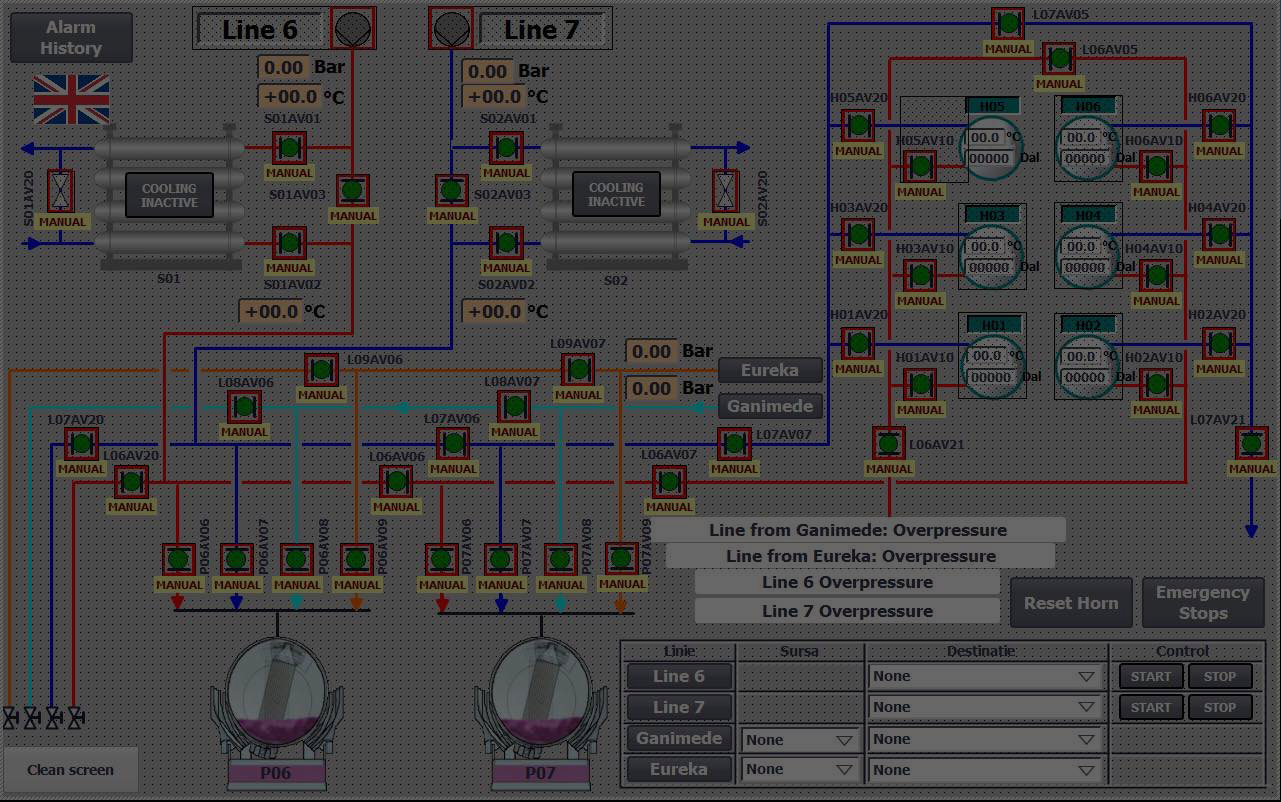Image resolution: width=1281 pixels, height=802 pixels.
Task: Open the Destinatie dropdown for Line 6
Action: click(984, 676)
